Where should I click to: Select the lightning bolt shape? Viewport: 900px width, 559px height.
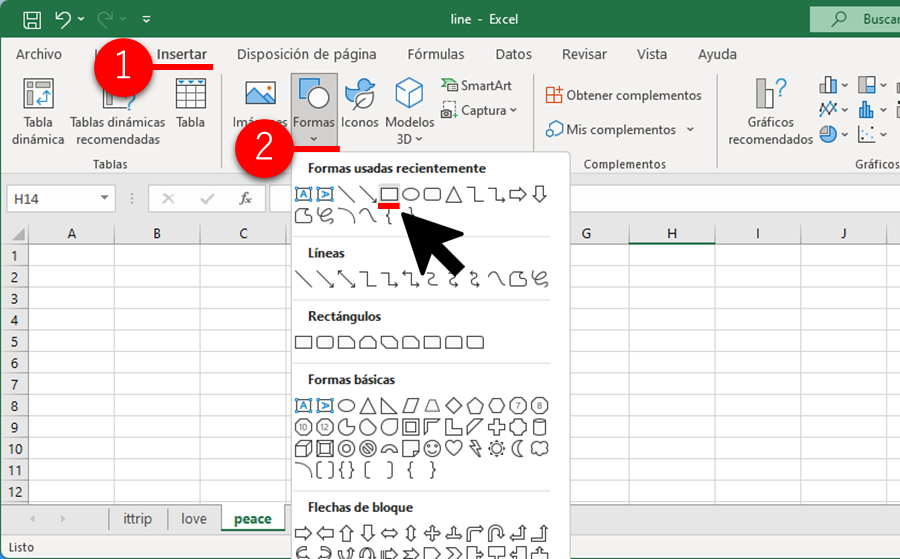475,448
